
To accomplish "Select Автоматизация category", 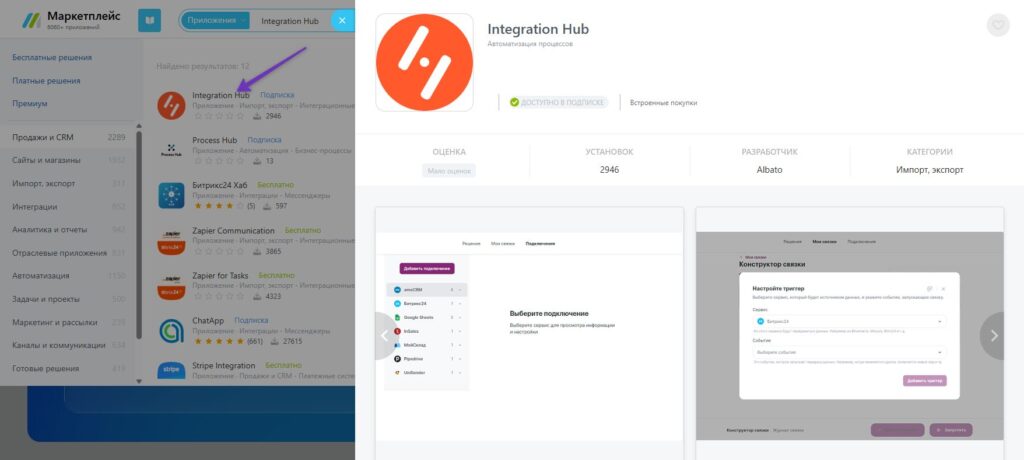I will (x=68, y=276).
